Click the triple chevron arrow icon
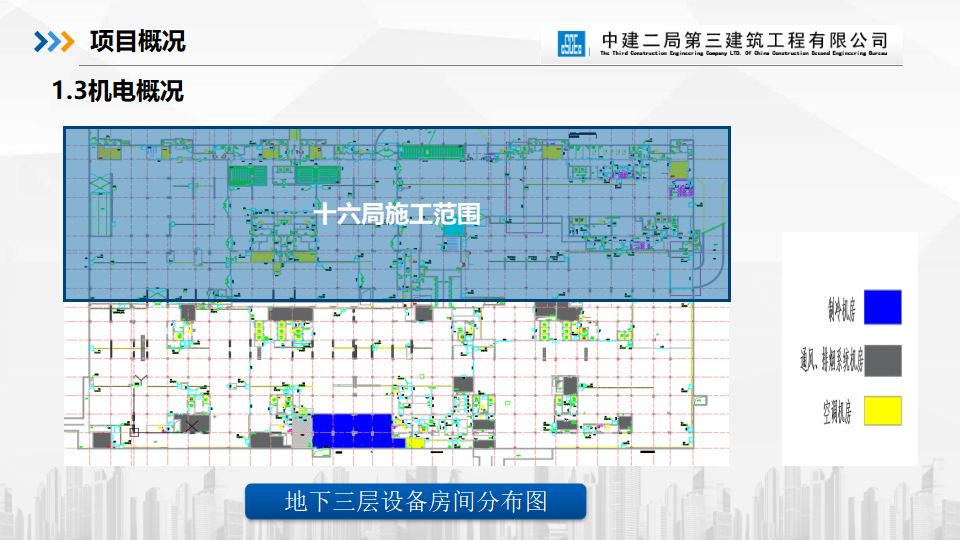Viewport: 960px width, 540px height. click(53, 41)
